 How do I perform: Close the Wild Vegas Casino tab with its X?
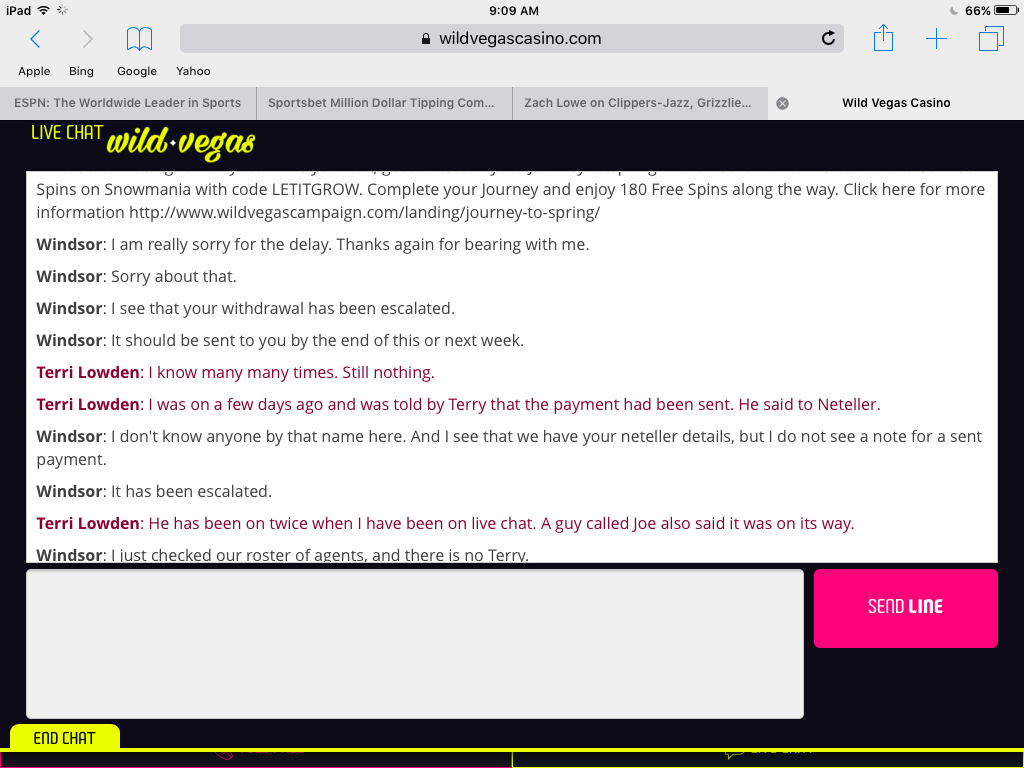pyautogui.click(x=782, y=103)
